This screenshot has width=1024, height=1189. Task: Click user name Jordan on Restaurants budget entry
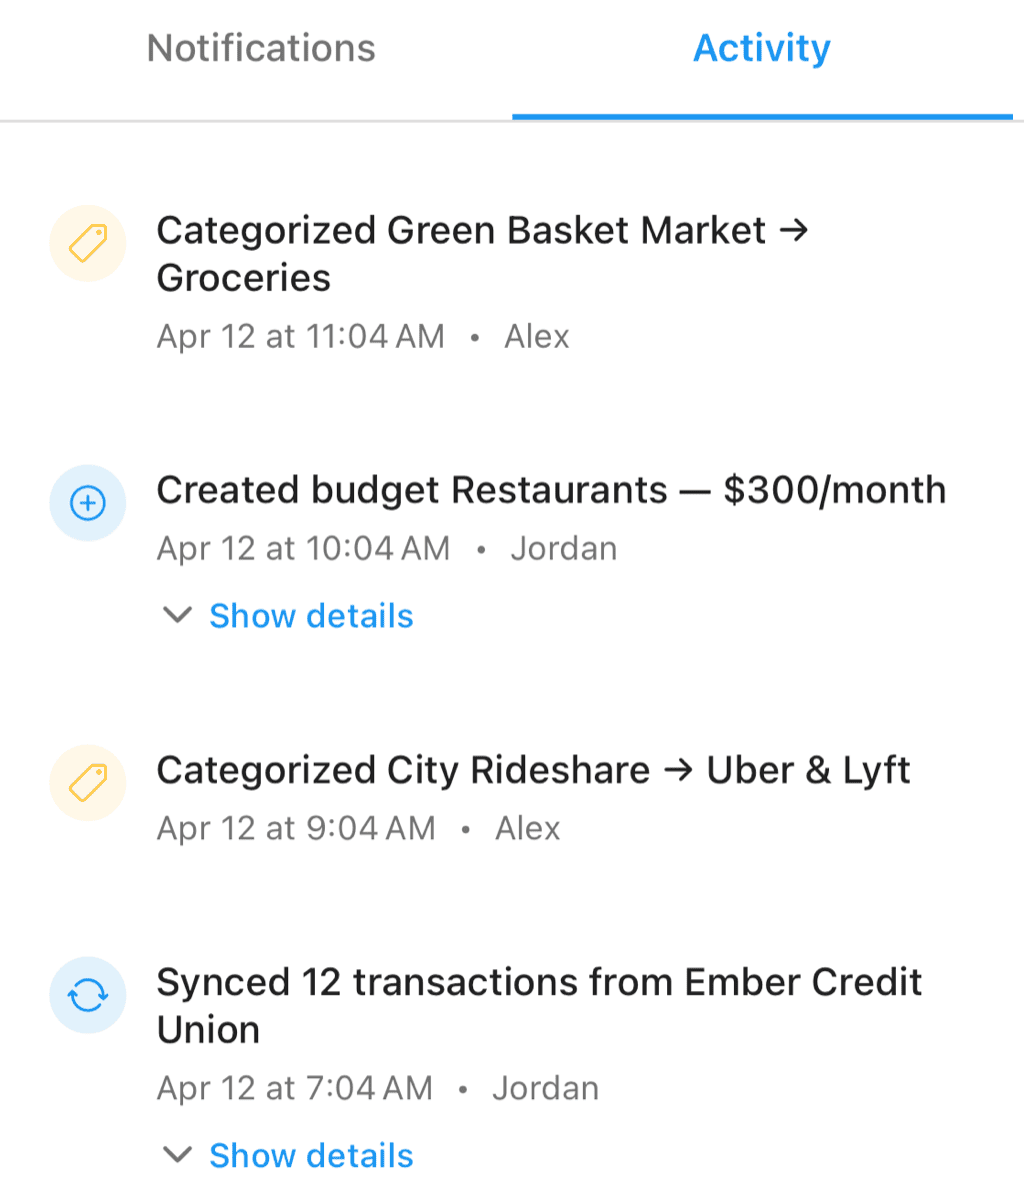(x=564, y=548)
